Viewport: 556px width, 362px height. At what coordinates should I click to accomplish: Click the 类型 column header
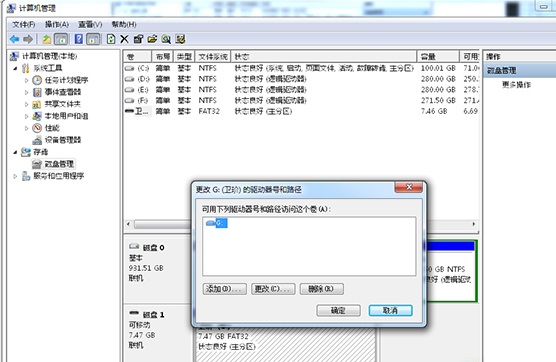[184, 57]
